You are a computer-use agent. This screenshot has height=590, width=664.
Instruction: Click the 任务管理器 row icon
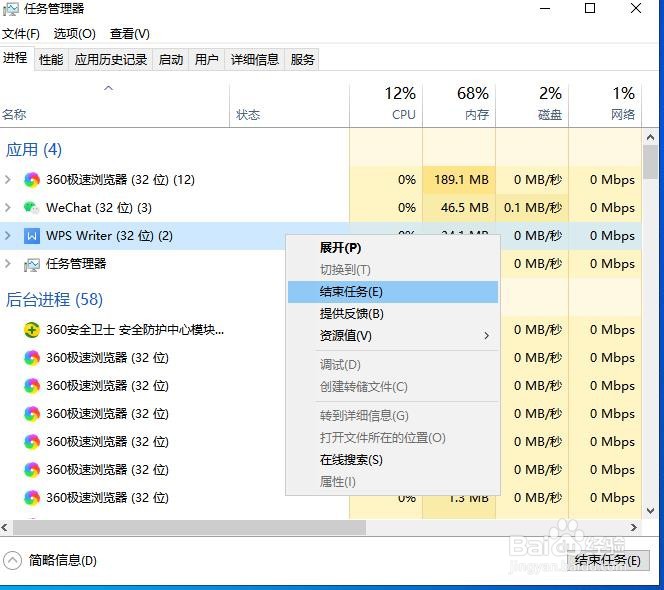click(x=32, y=264)
